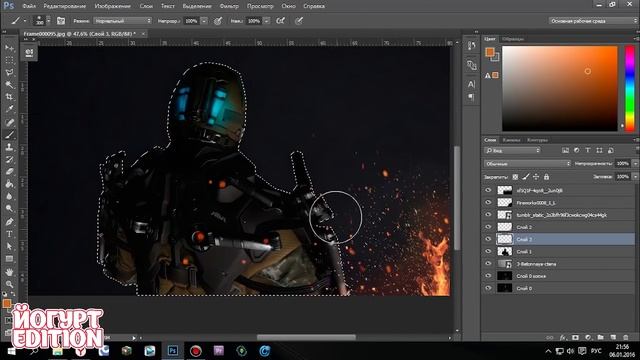Hide the tumblr_static layer

point(488,215)
